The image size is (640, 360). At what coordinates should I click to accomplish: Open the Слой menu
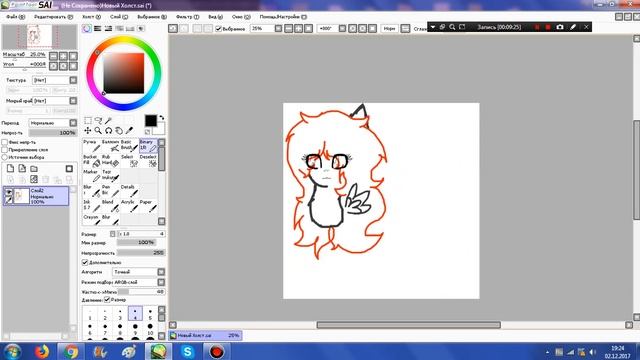119,17
